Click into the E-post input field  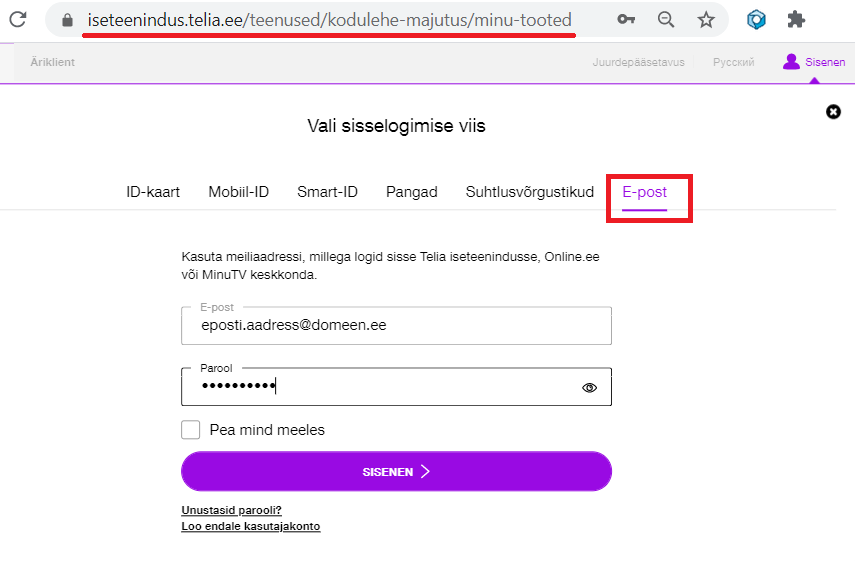pyautogui.click(x=396, y=325)
